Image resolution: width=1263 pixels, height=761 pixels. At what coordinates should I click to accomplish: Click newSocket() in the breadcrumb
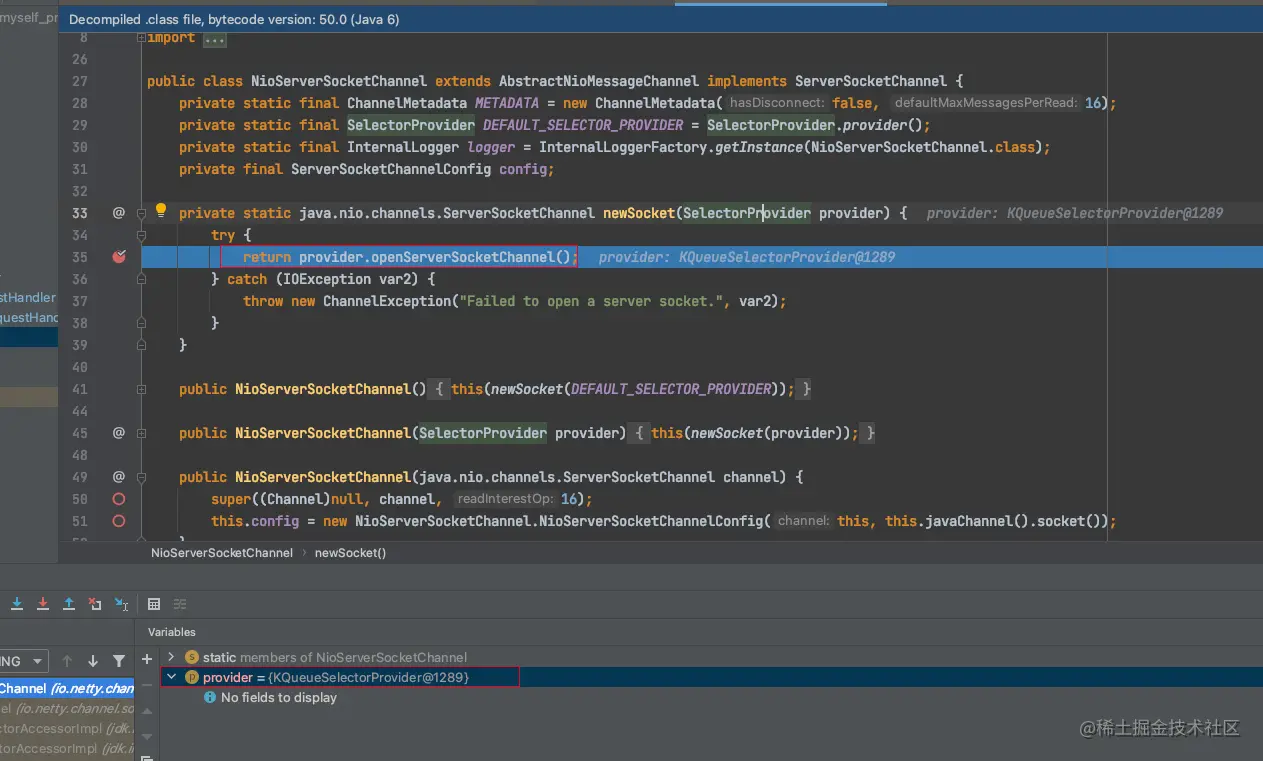tap(350, 552)
